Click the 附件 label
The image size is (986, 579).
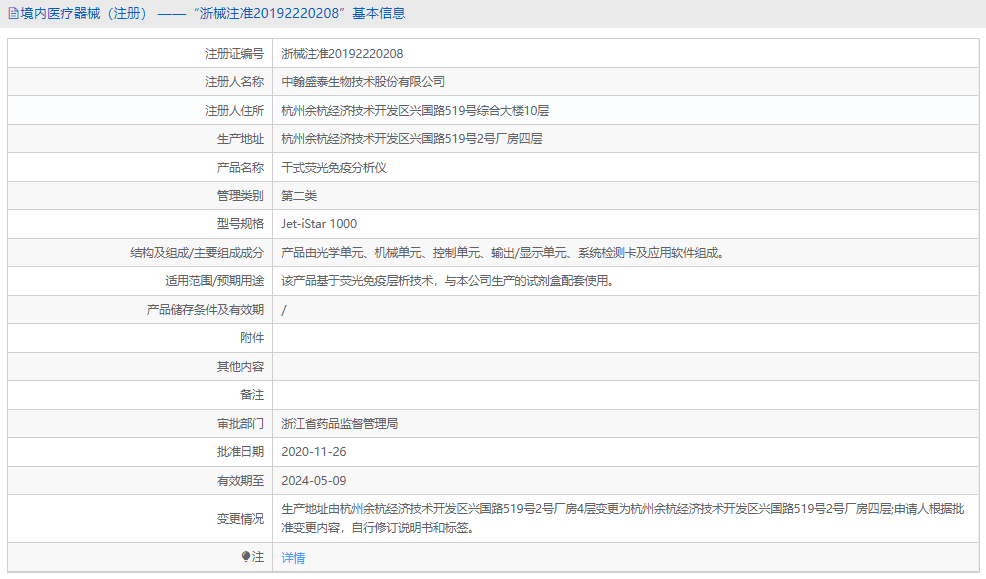pyautogui.click(x=252, y=338)
